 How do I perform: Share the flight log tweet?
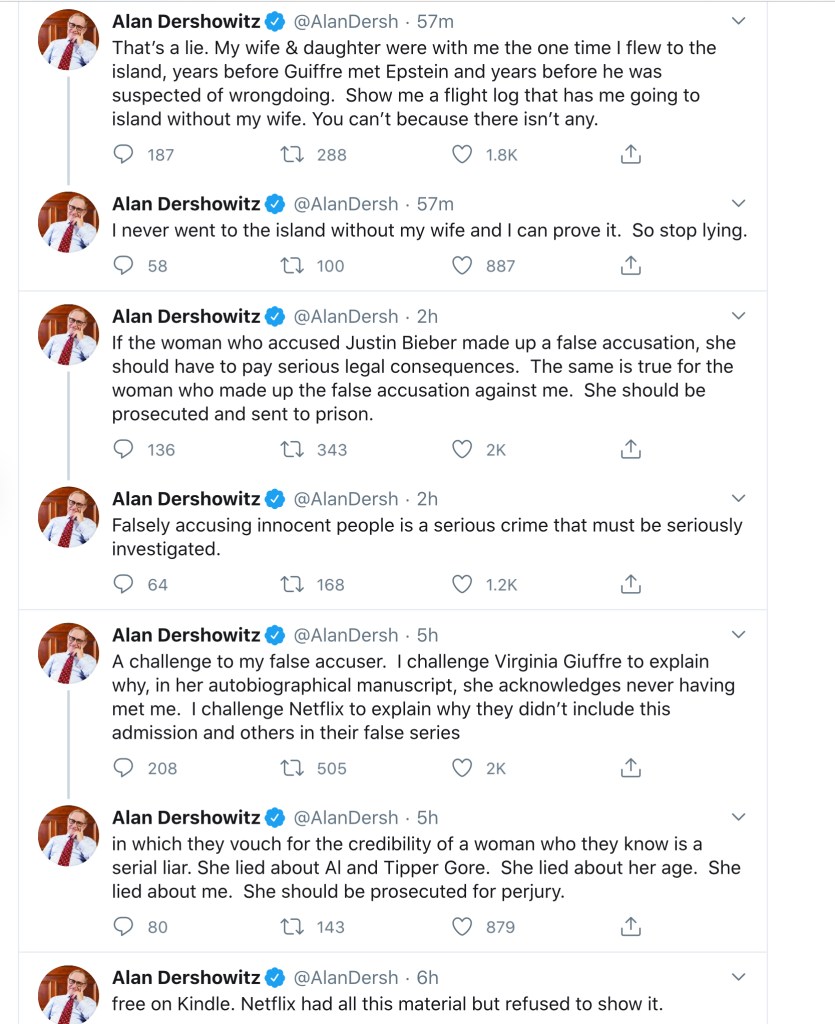coord(630,154)
